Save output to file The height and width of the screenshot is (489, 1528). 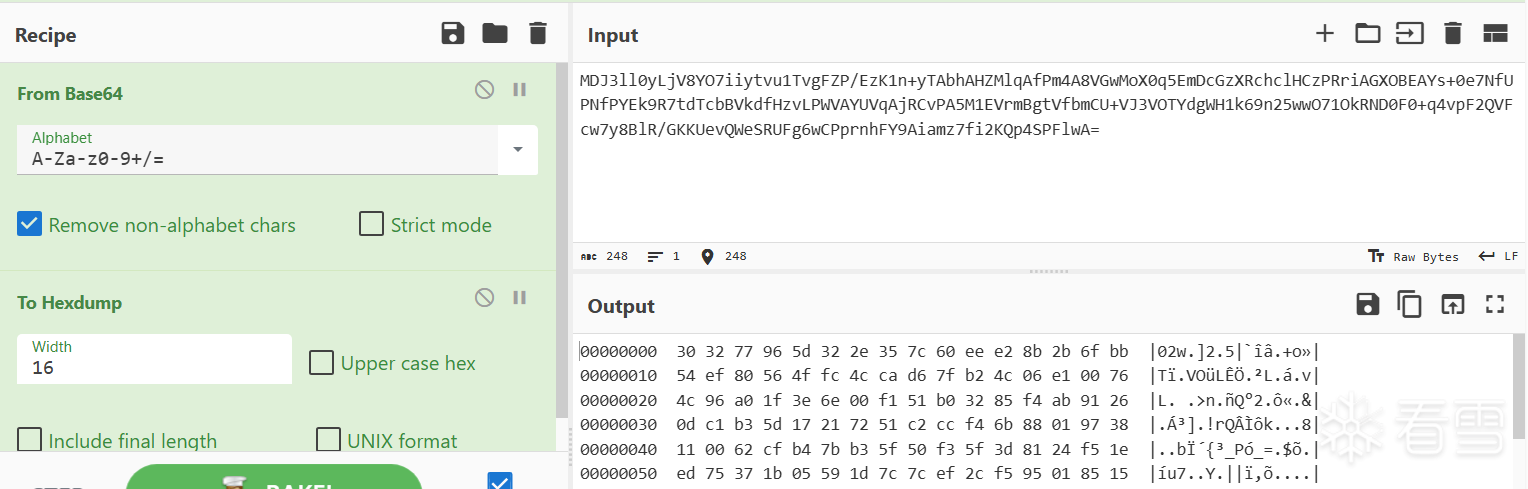[1367, 305]
